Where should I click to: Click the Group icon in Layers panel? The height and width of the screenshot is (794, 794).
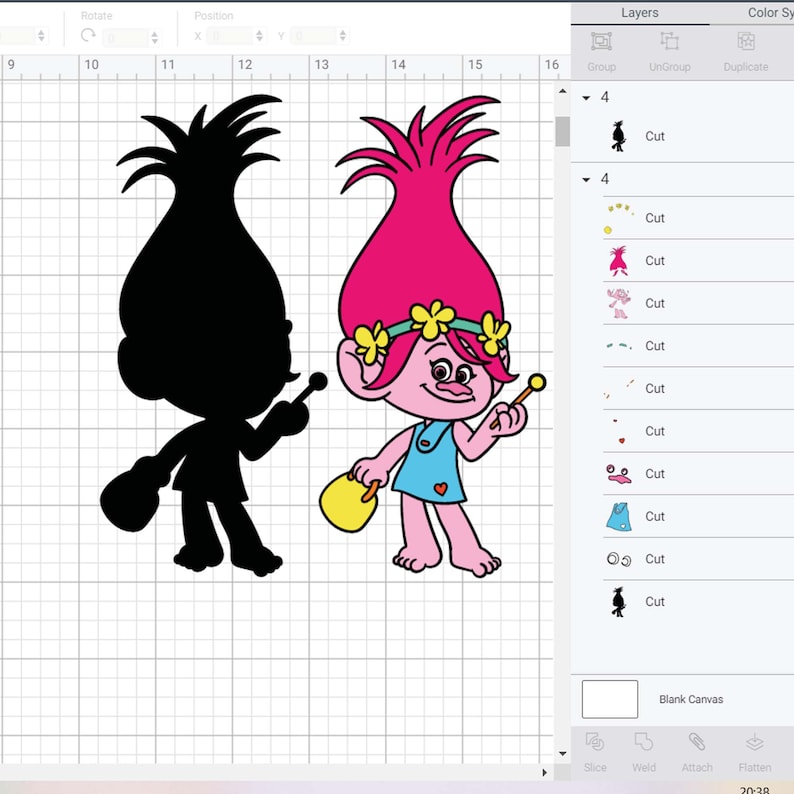tap(601, 42)
